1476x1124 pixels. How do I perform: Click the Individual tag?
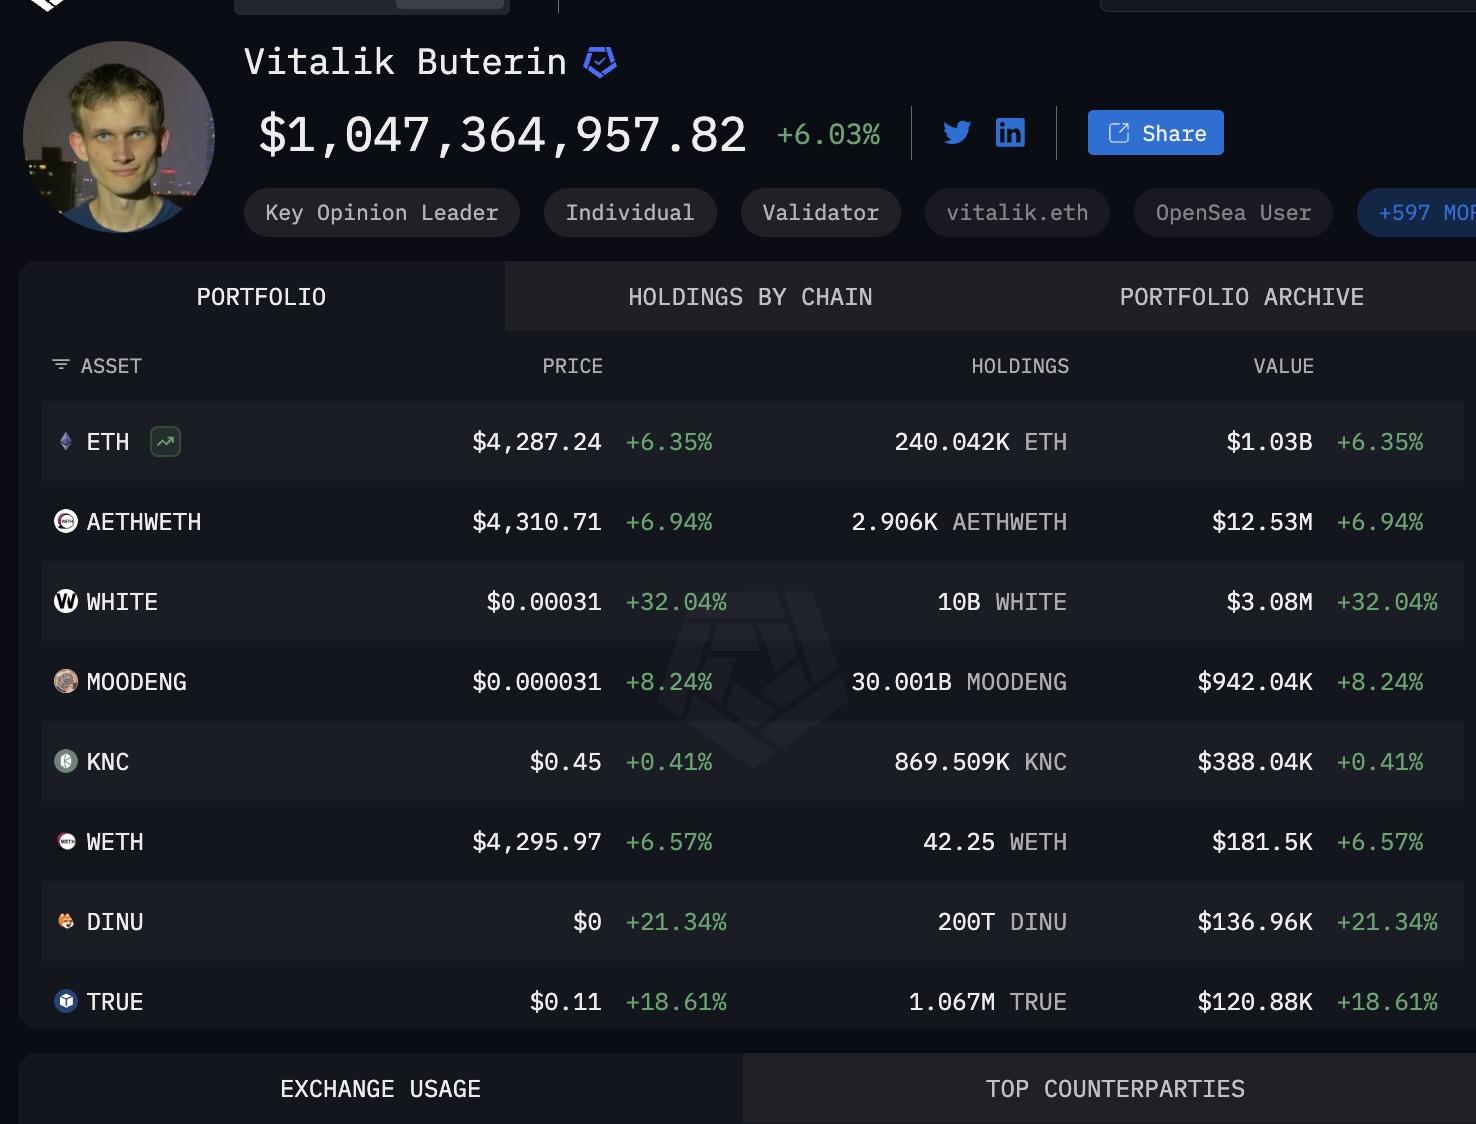(x=630, y=213)
